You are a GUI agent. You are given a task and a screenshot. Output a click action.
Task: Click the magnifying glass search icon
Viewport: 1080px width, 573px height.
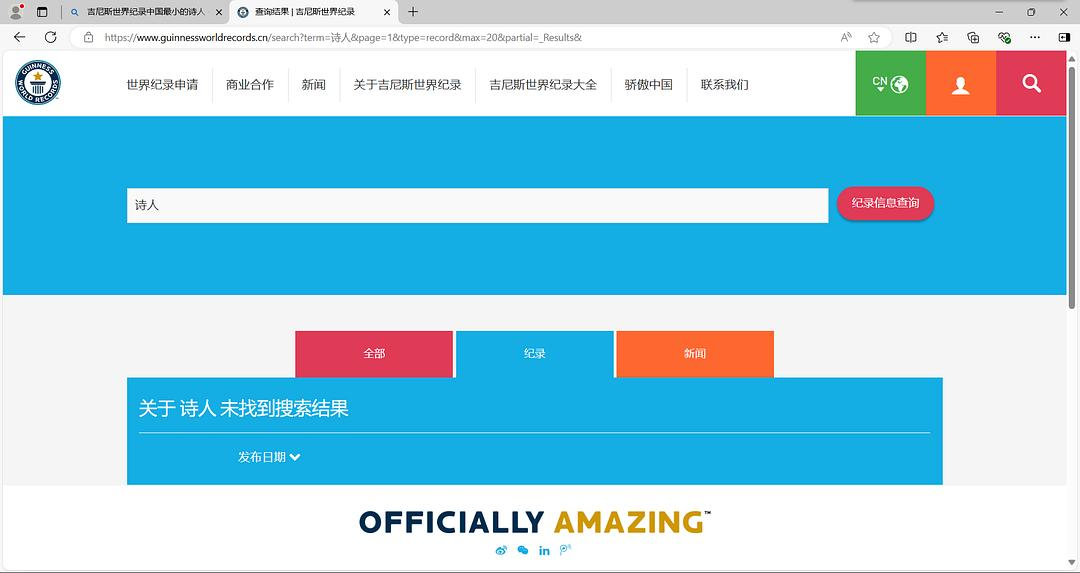click(1031, 84)
